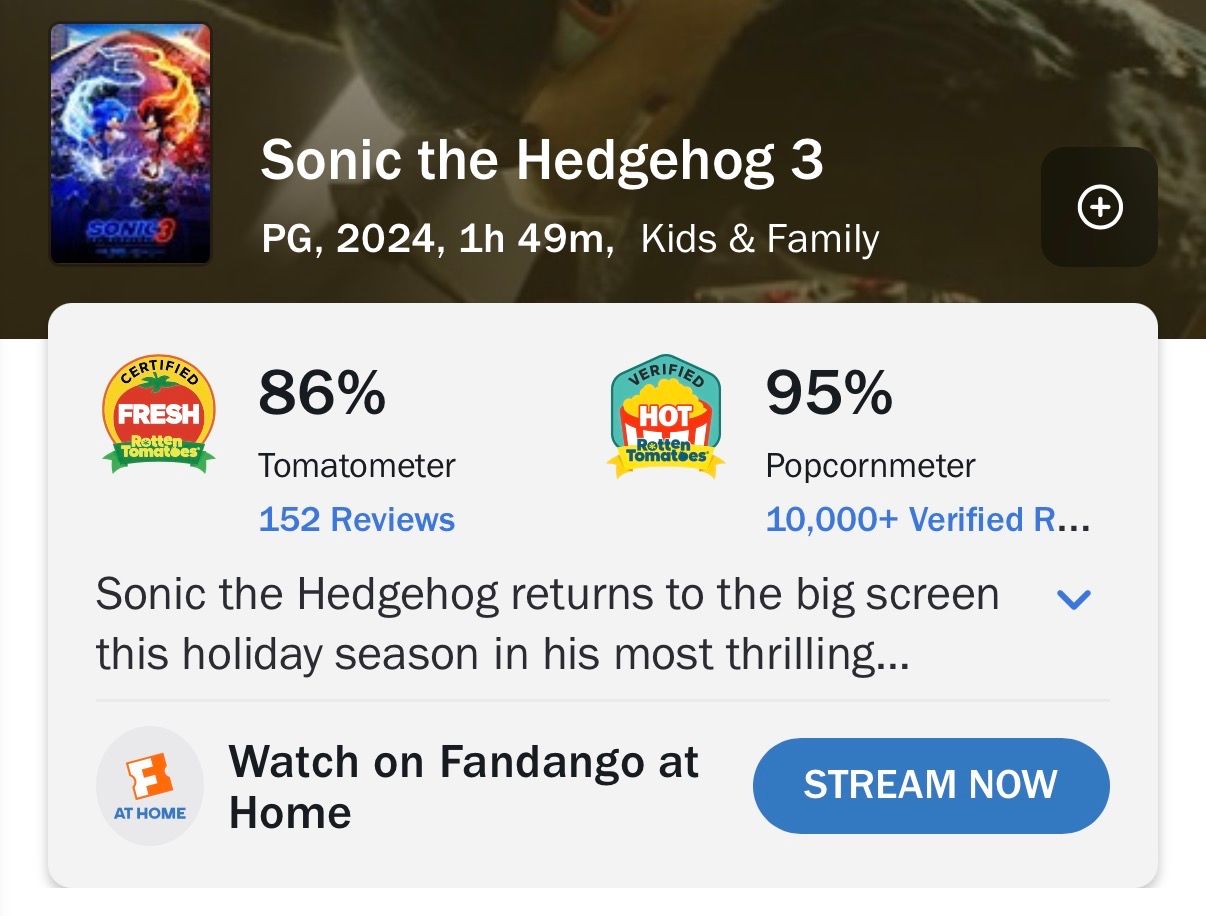Image resolution: width=1206 pixels, height=916 pixels.
Task: Add movie to watchlist with plus icon
Action: point(1099,207)
